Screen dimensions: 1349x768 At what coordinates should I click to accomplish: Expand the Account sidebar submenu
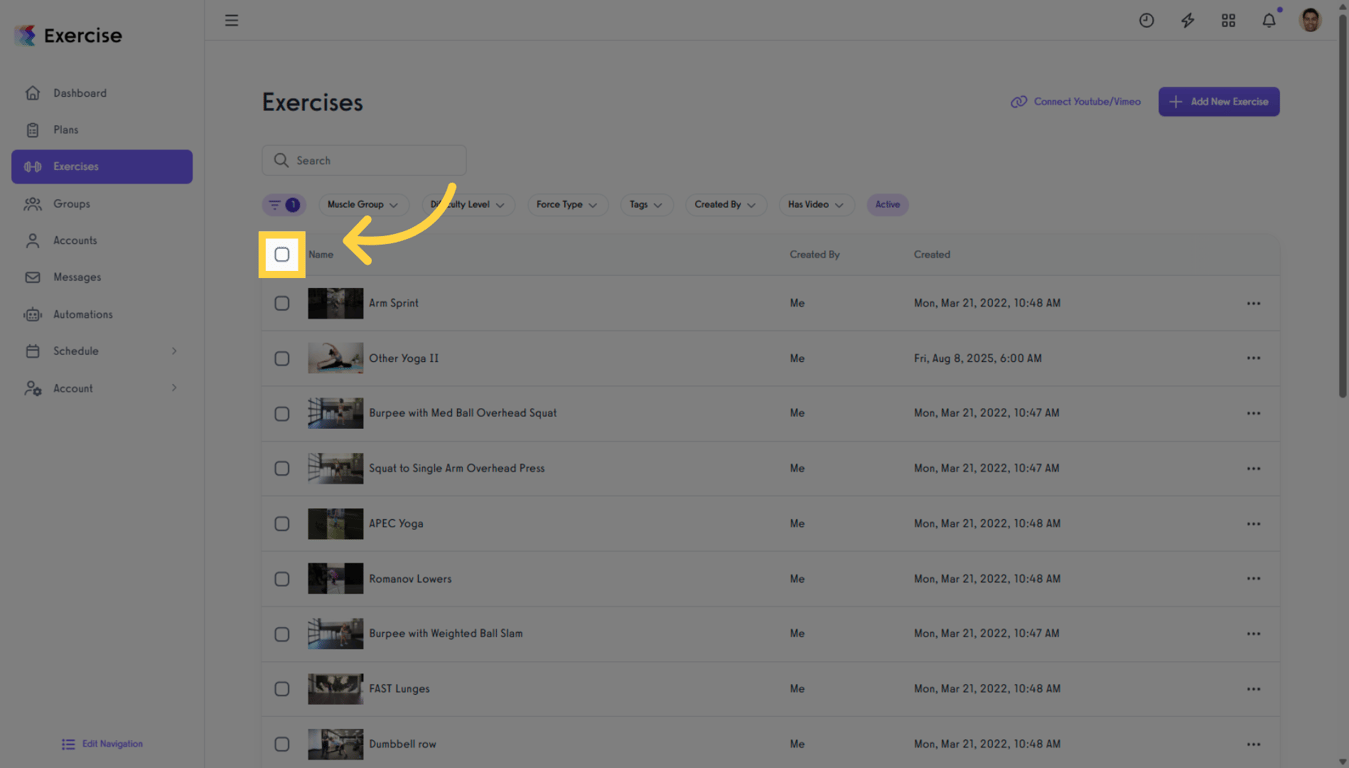click(x=174, y=388)
